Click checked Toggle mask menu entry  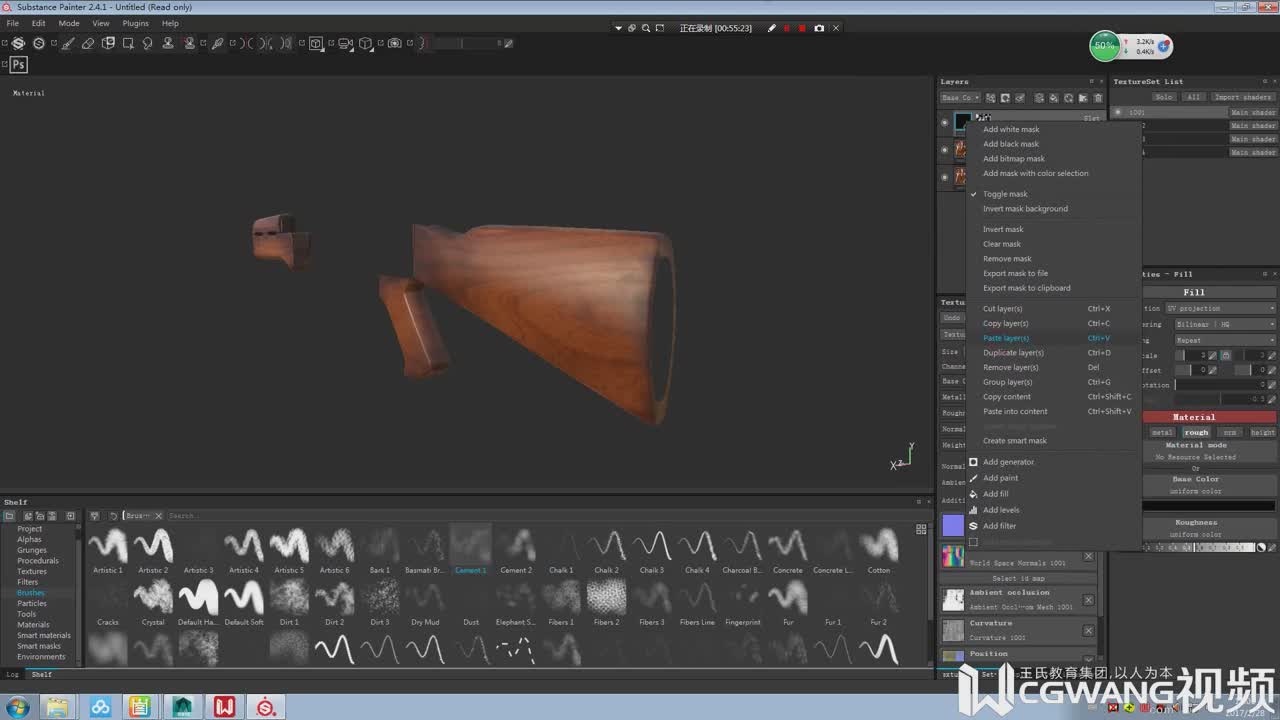tap(1005, 194)
